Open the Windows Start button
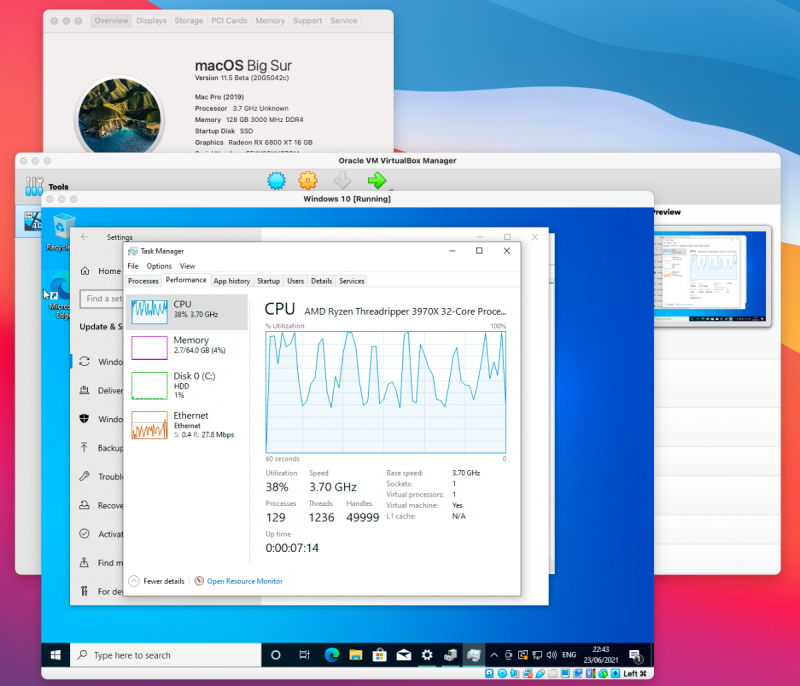Image resolution: width=800 pixels, height=686 pixels. [x=56, y=655]
